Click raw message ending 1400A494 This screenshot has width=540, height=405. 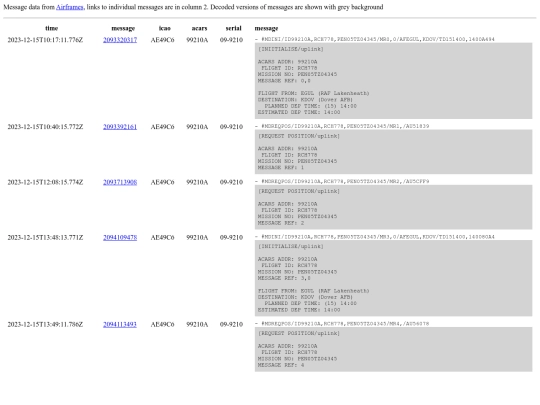pyautogui.click(x=375, y=39)
